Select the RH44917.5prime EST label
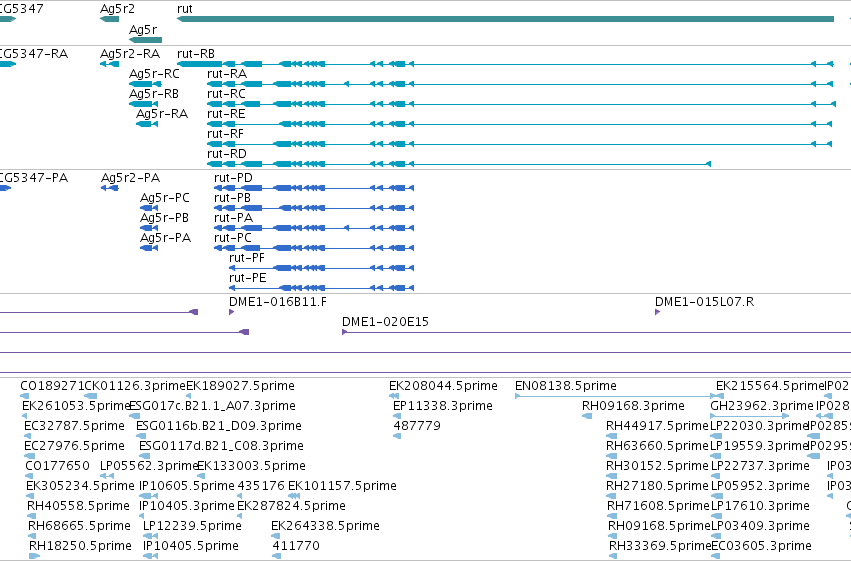Viewport: 851px width, 561px height. coord(657,426)
